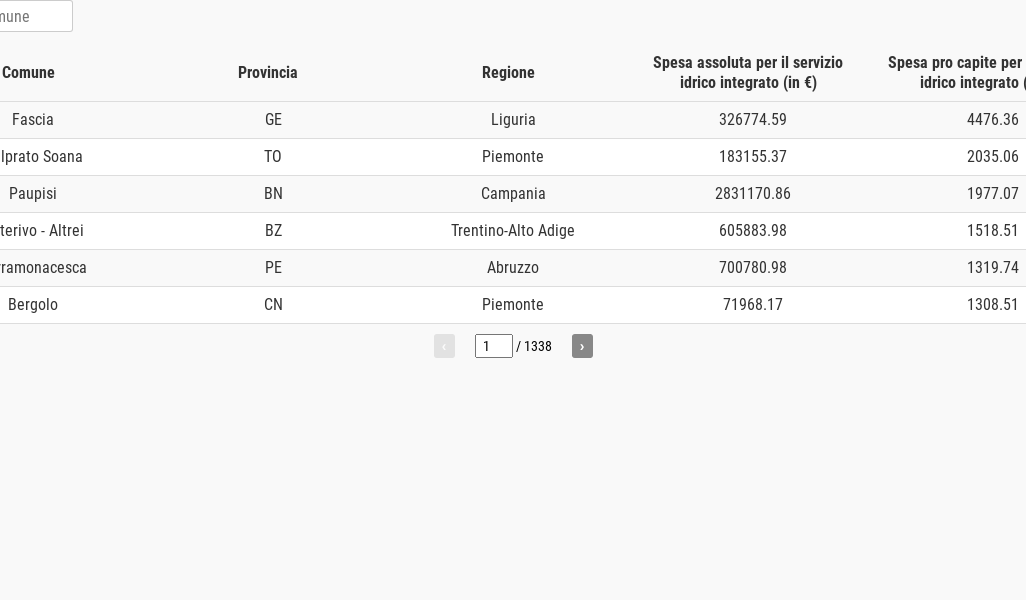
Task: Click the Campania region cell
Action: click(x=513, y=194)
